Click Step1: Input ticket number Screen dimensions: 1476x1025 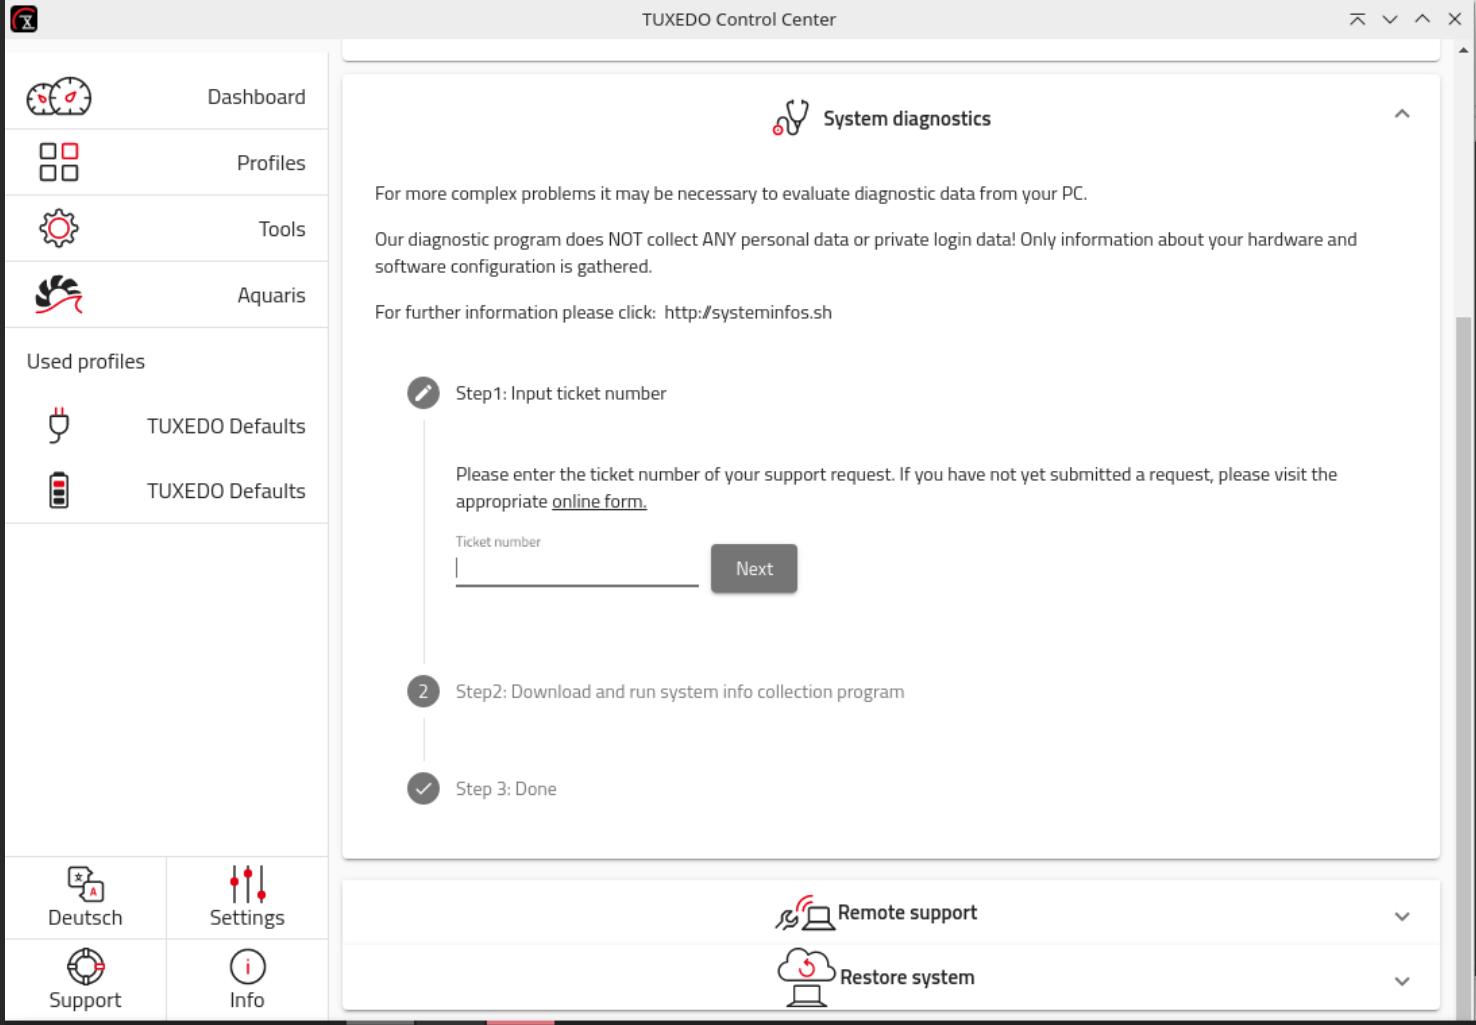(561, 393)
